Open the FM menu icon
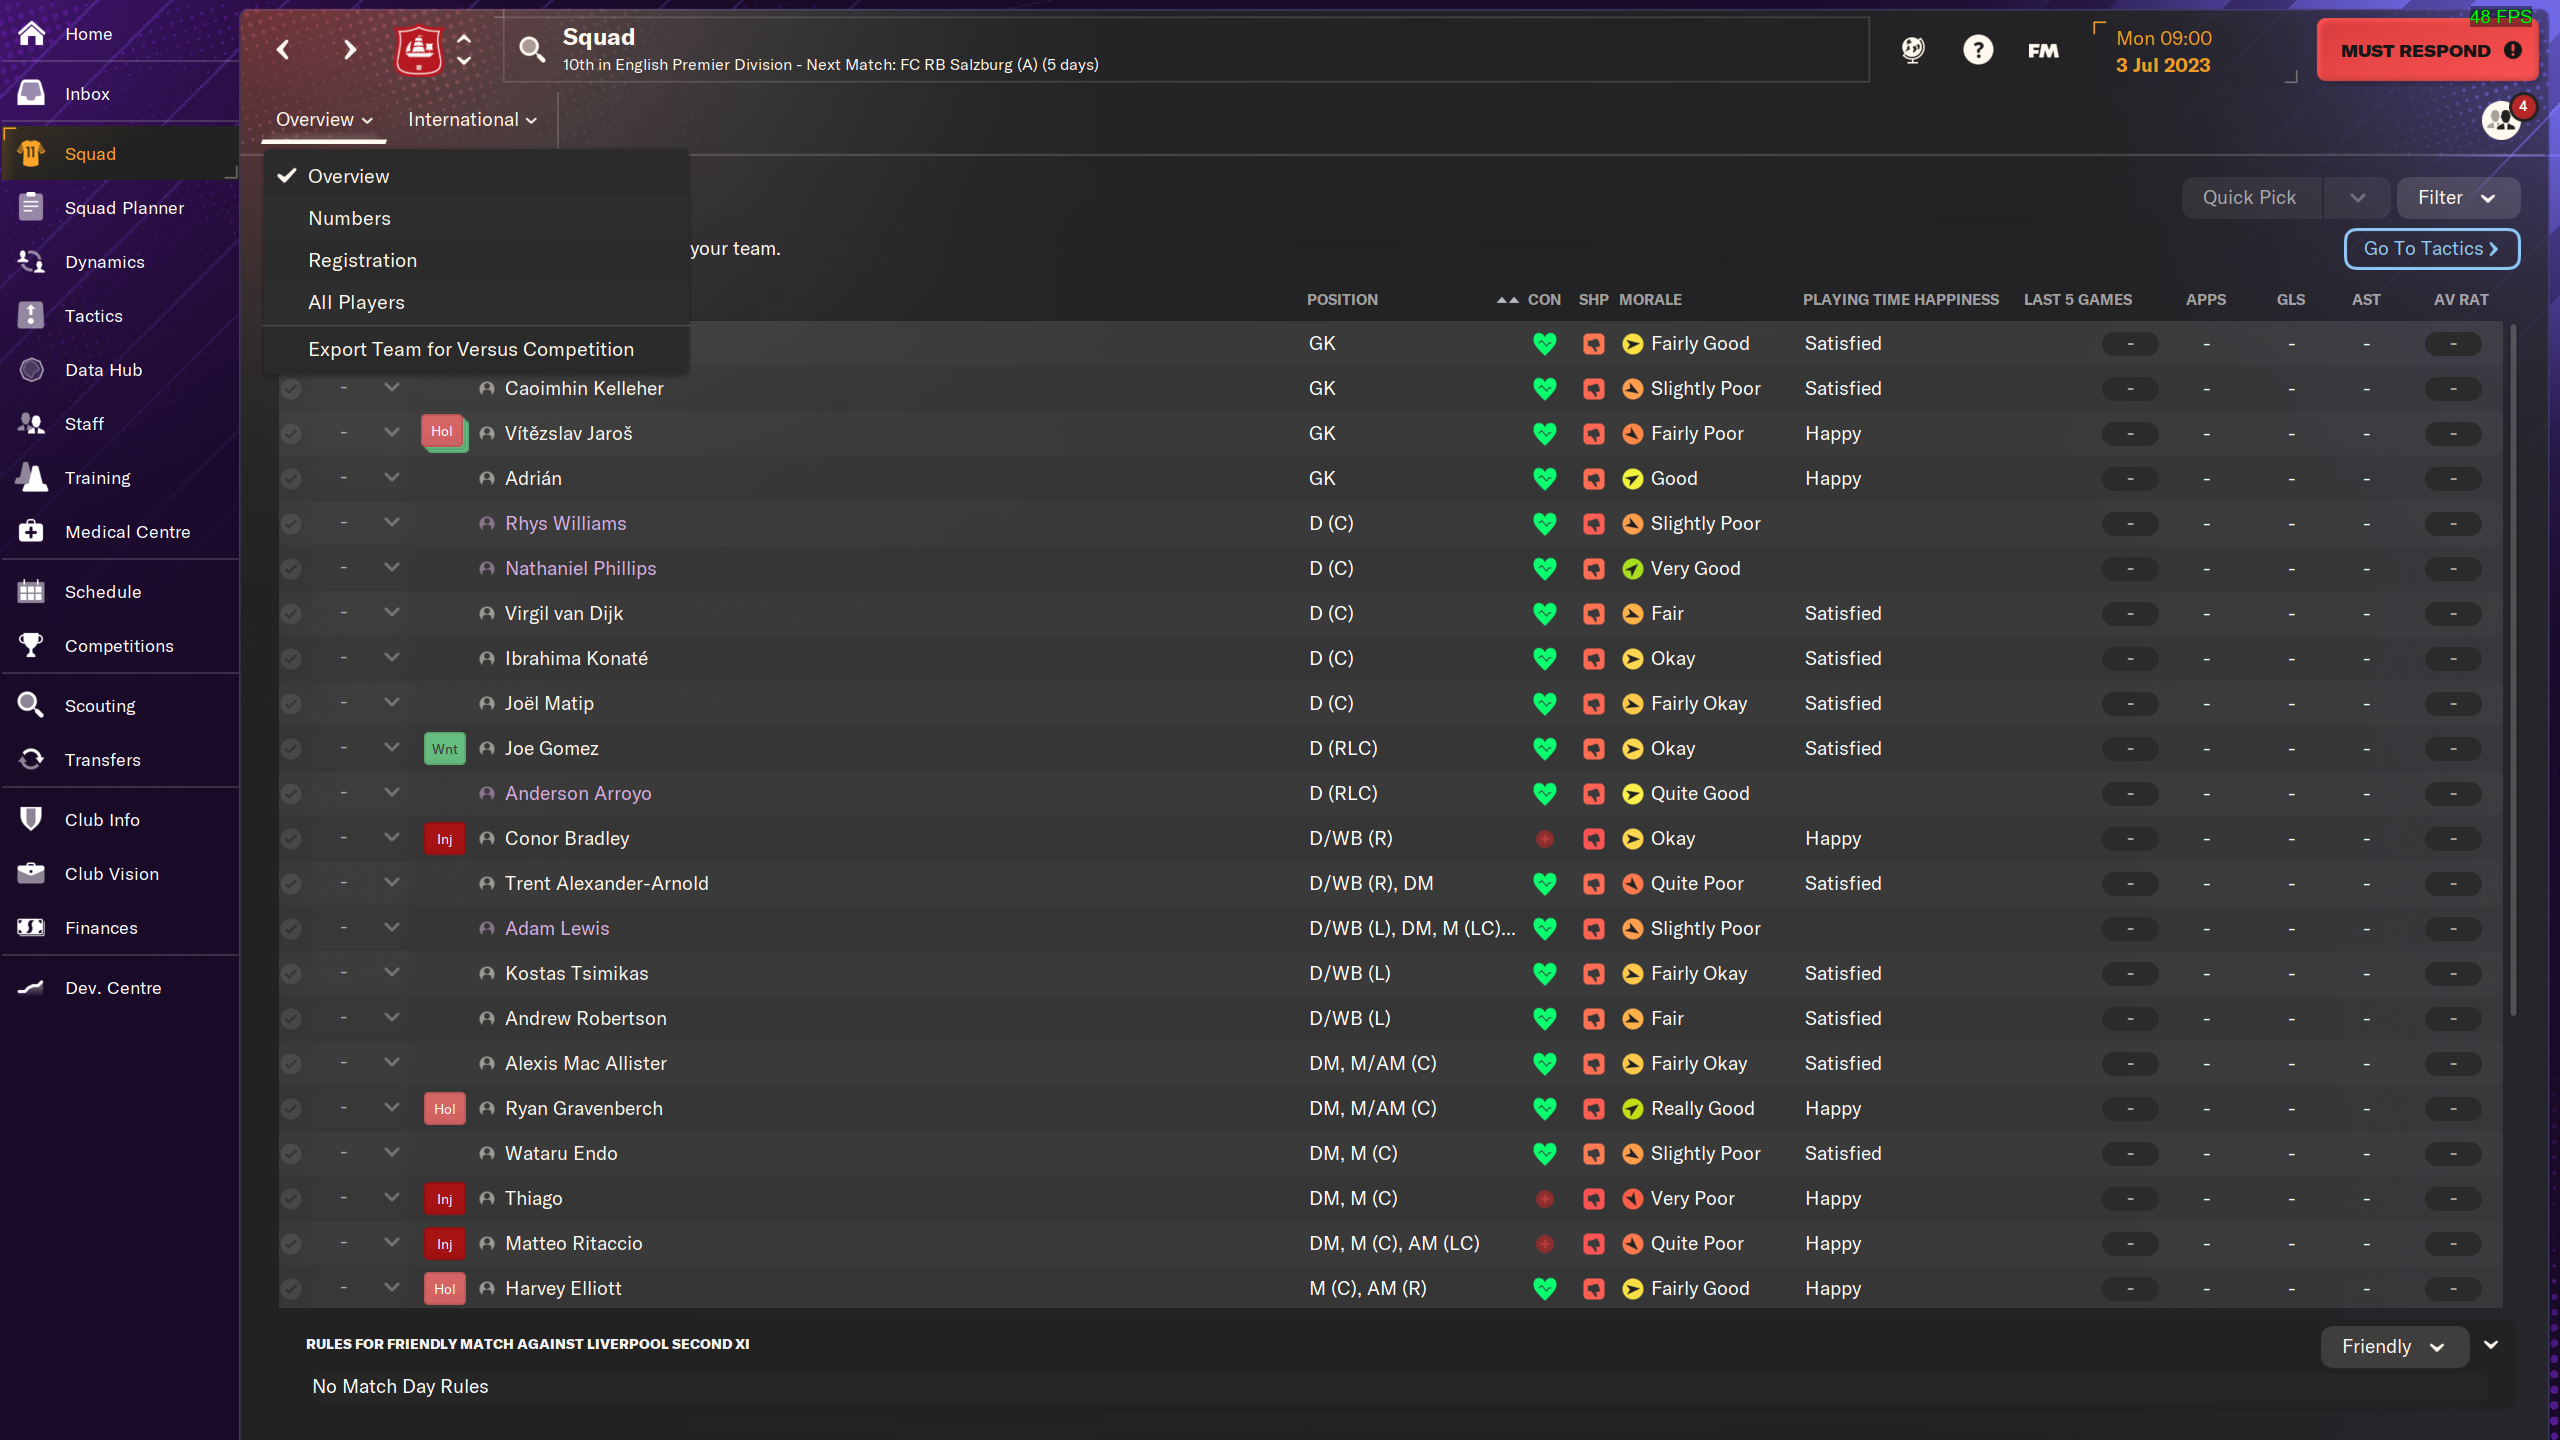This screenshot has width=2560, height=1440. tap(2043, 50)
